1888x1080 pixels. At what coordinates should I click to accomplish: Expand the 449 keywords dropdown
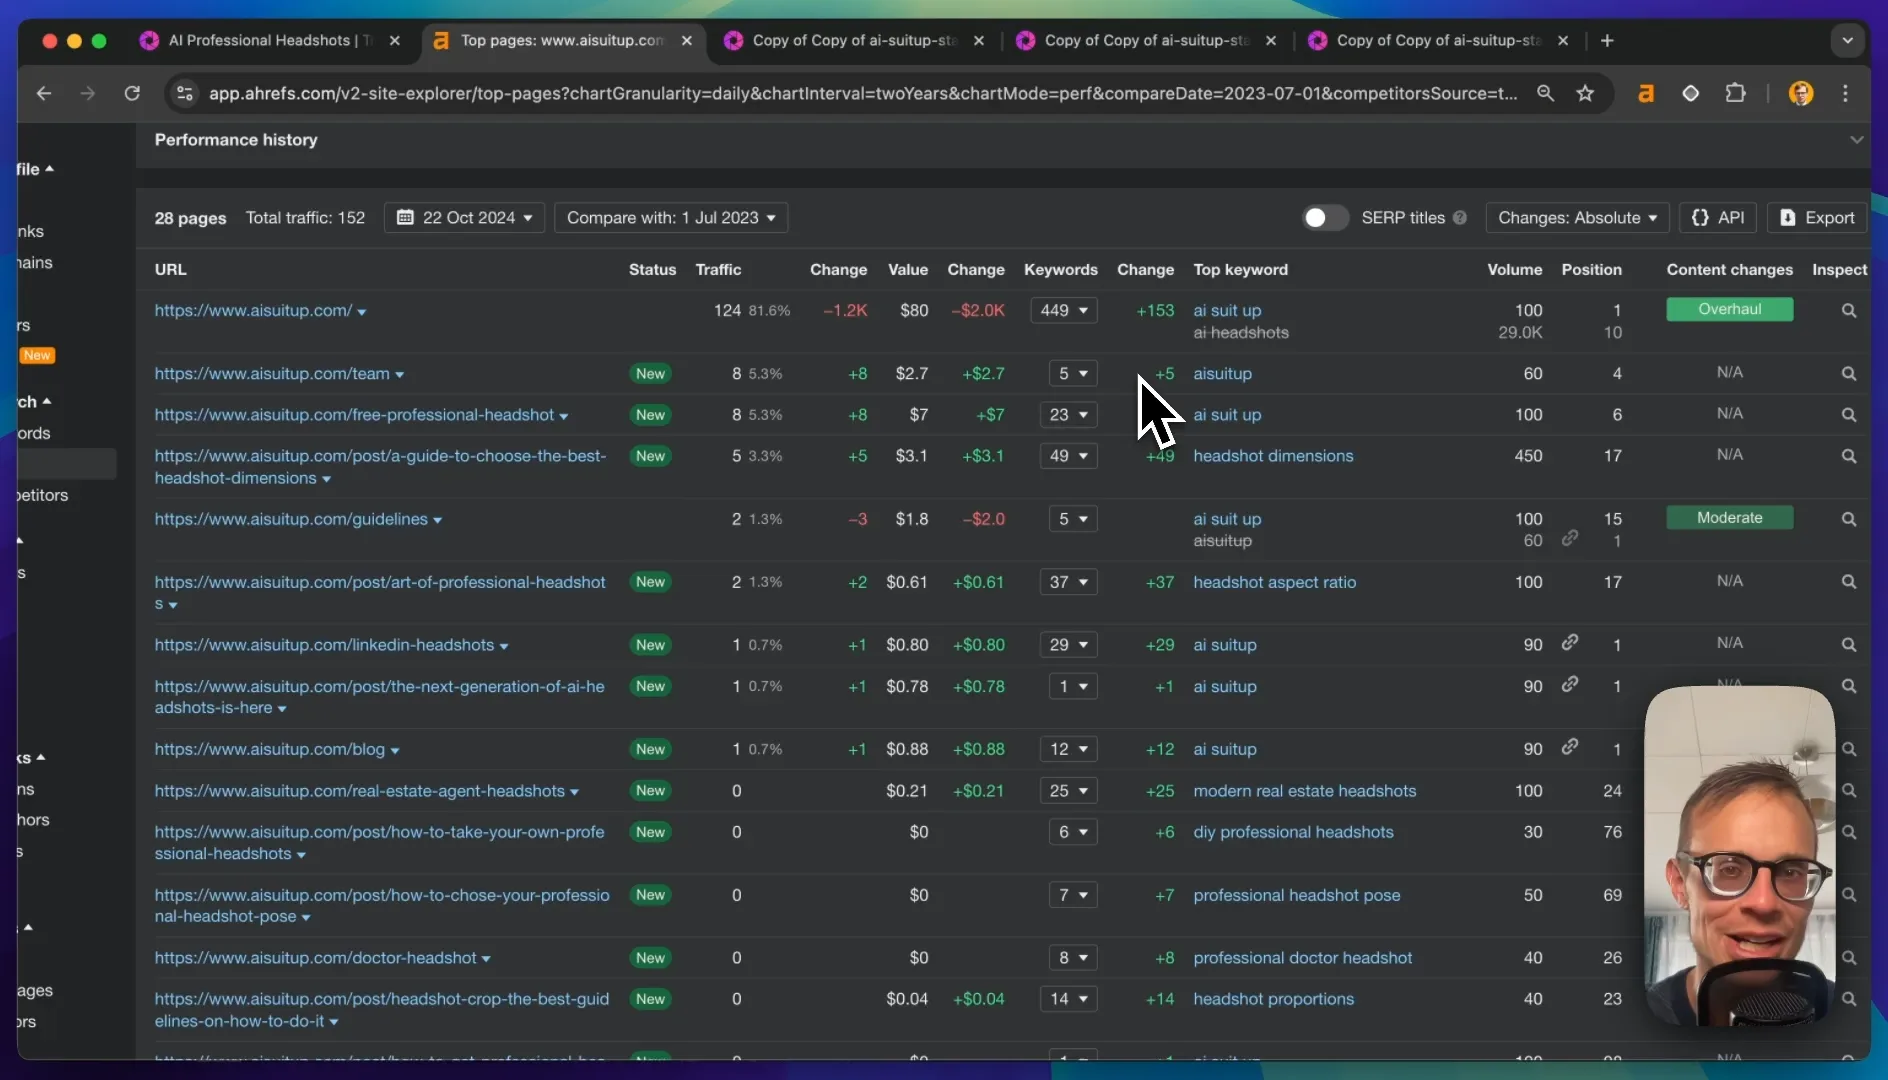coord(1064,311)
